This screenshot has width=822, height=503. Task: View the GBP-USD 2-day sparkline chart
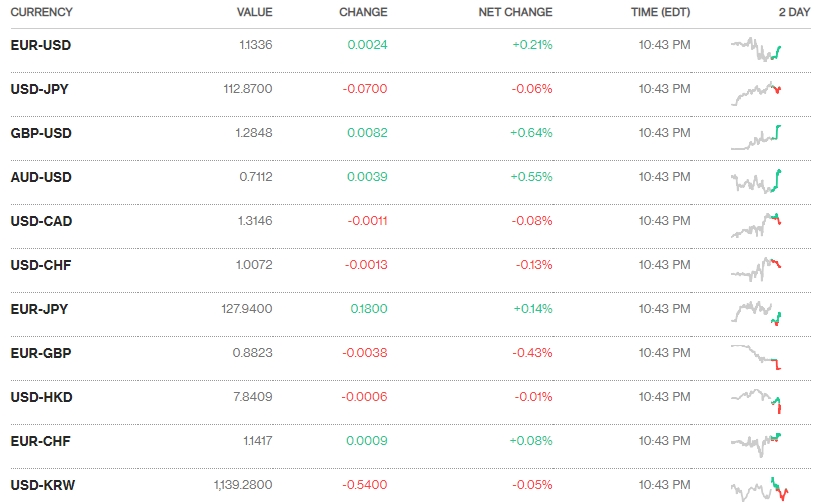757,137
